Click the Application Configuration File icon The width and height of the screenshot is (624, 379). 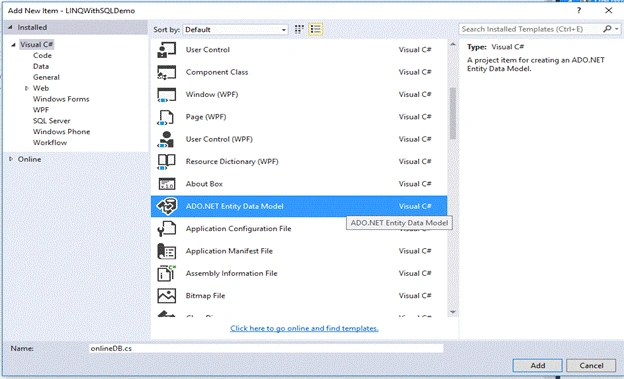click(x=166, y=229)
